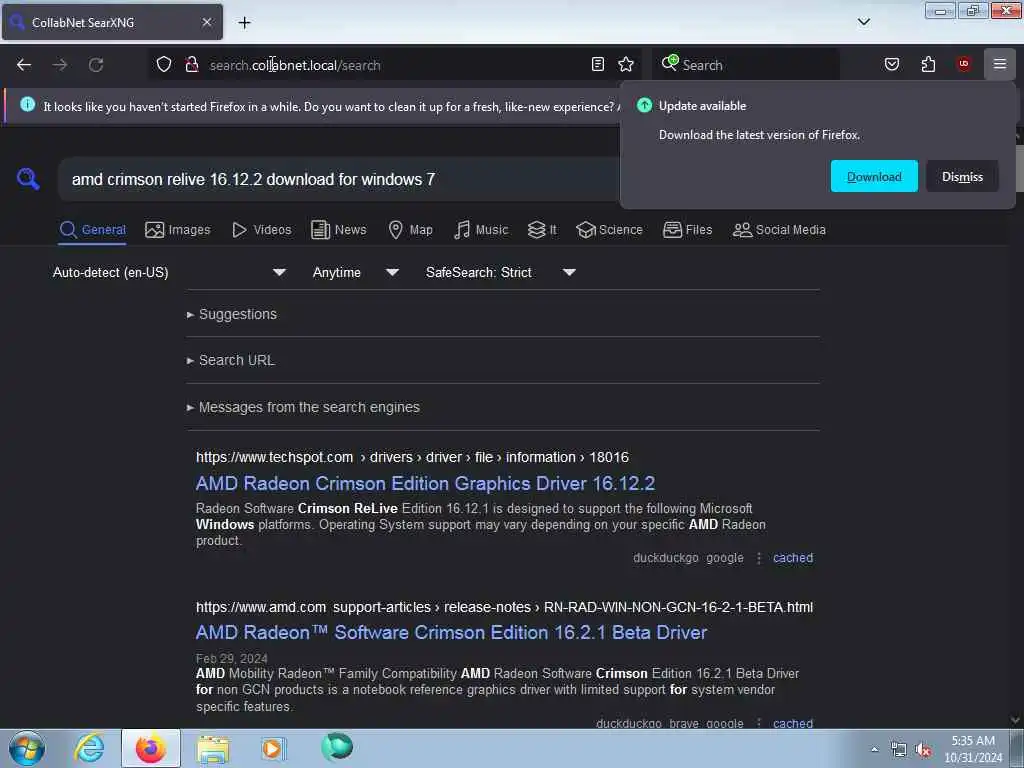The height and width of the screenshot is (768, 1024).
Task: Open the Extensions puzzle icon
Action: tap(928, 64)
